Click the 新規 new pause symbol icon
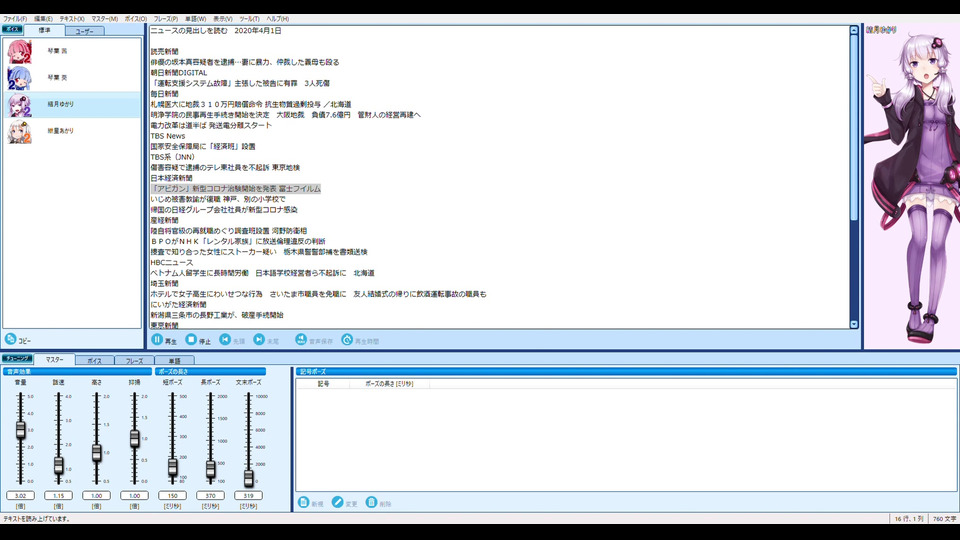This screenshot has width=960, height=540. (303, 502)
